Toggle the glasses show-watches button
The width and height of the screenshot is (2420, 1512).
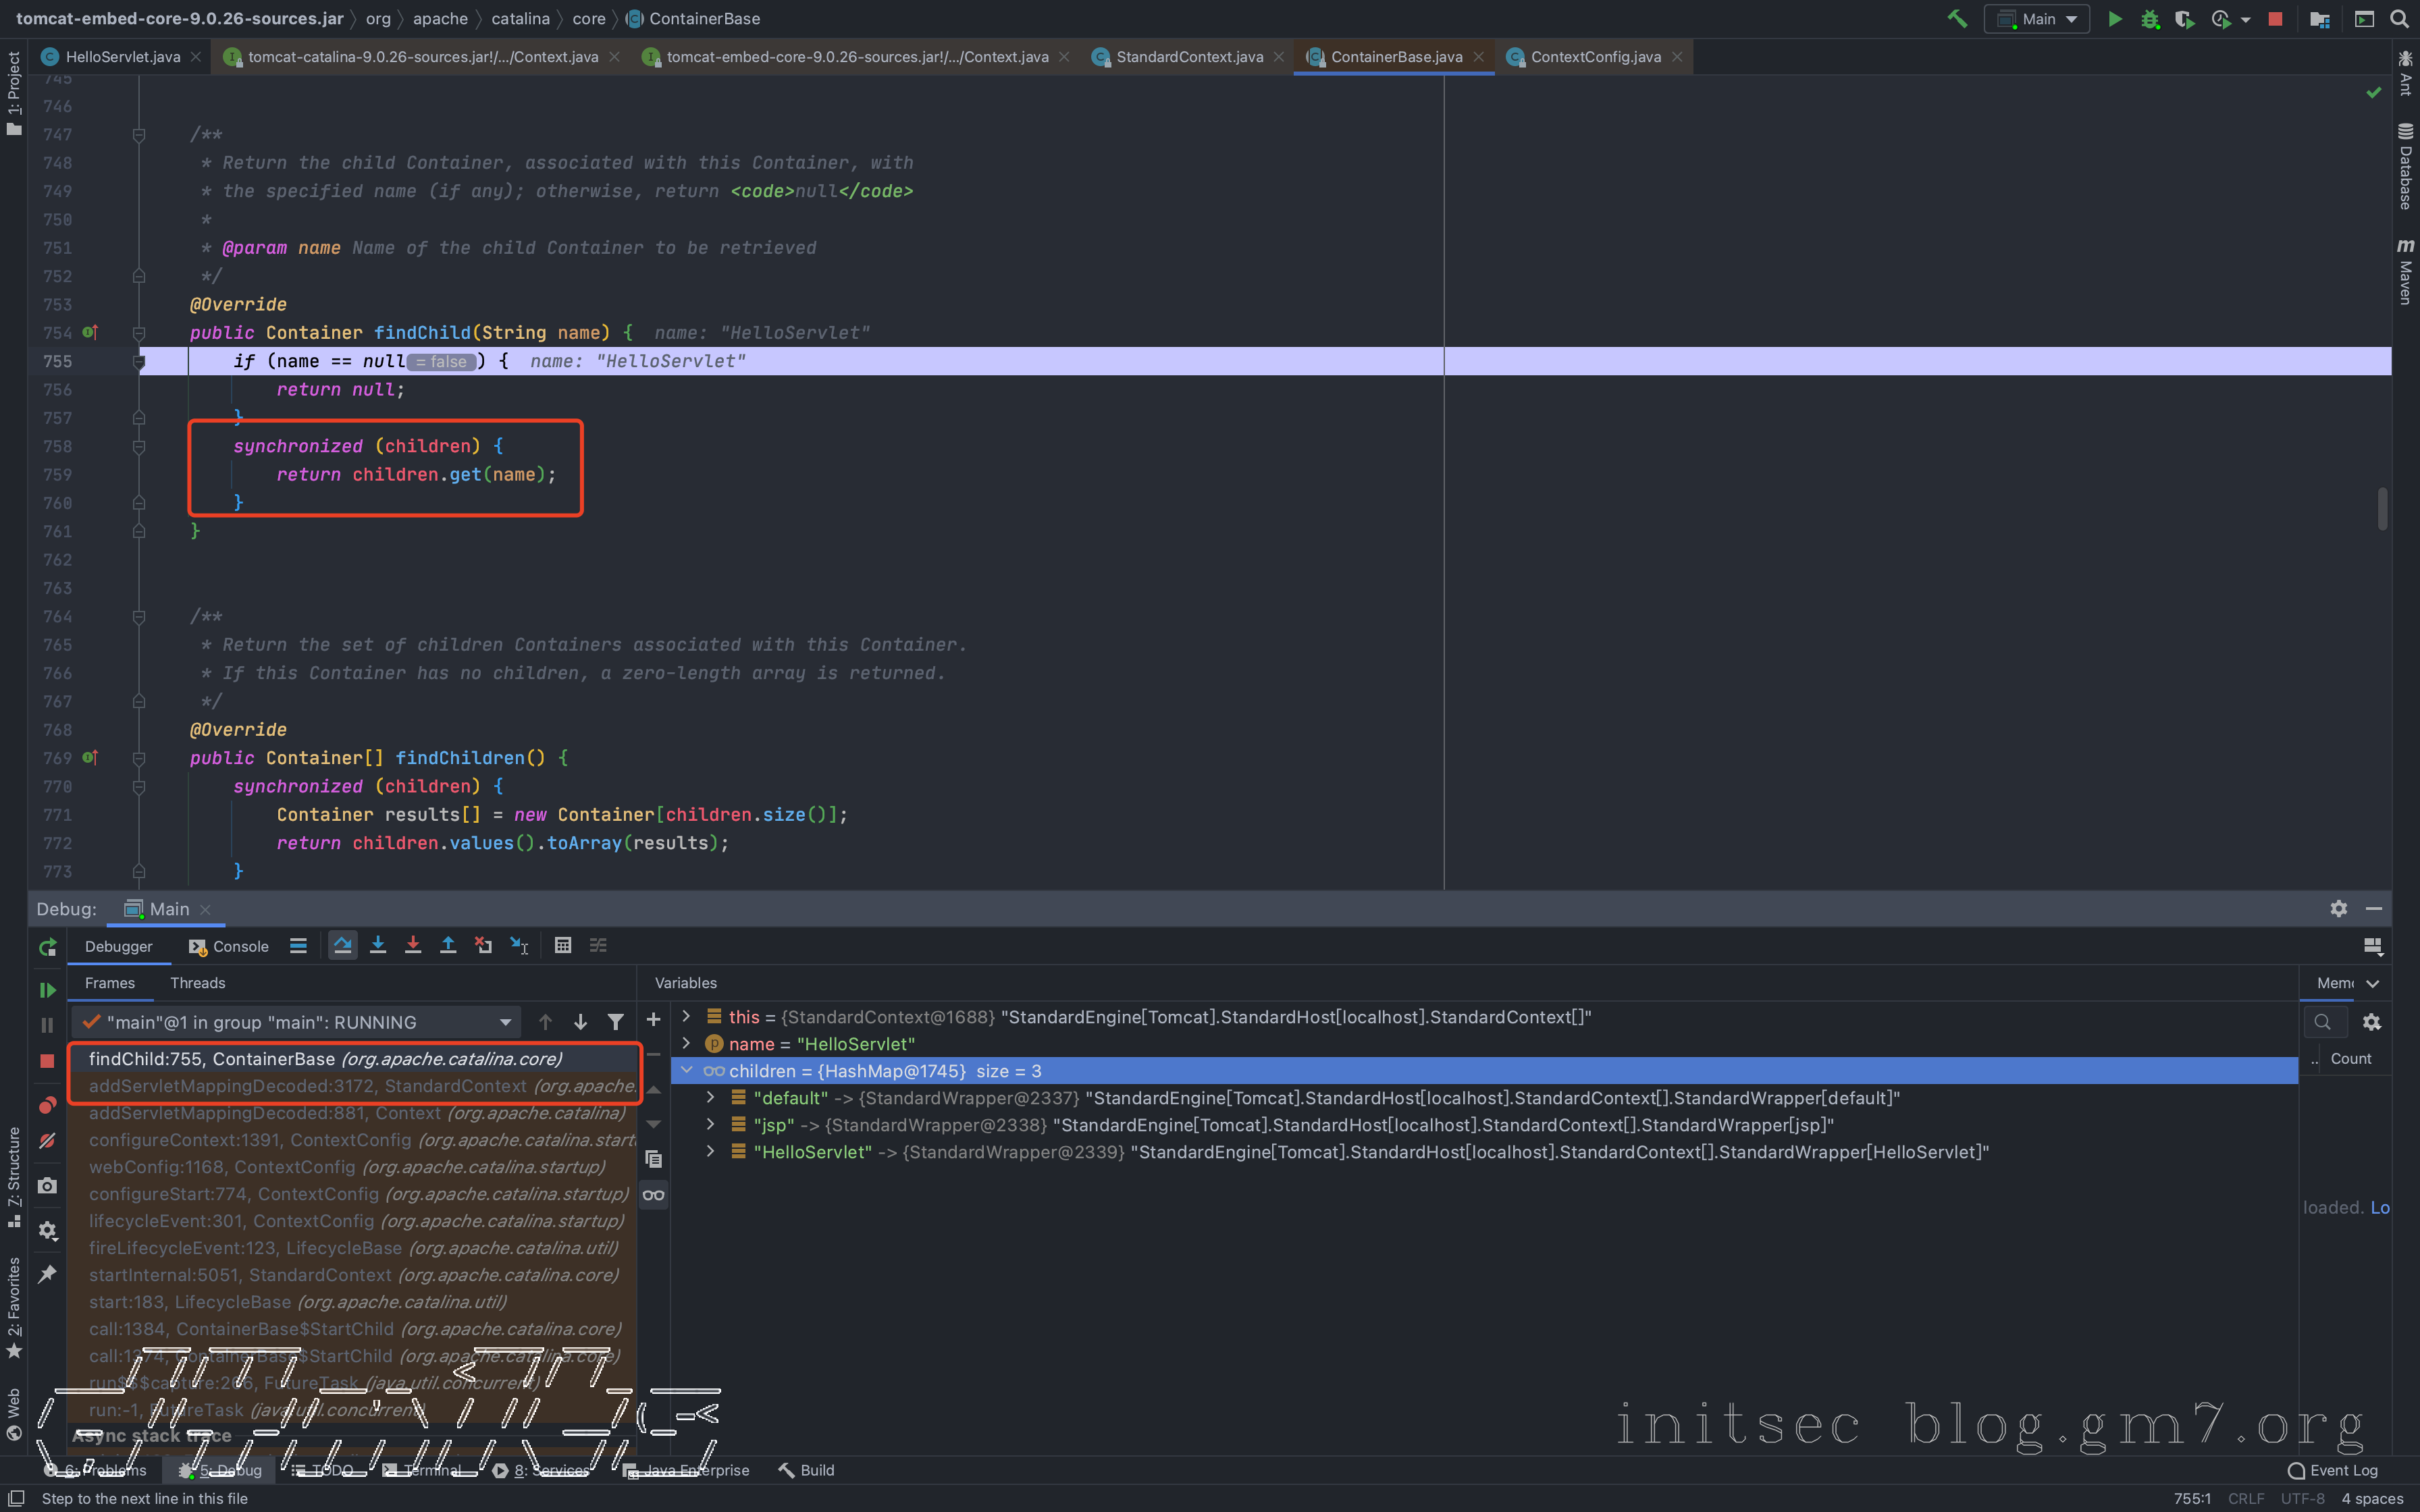[653, 1195]
